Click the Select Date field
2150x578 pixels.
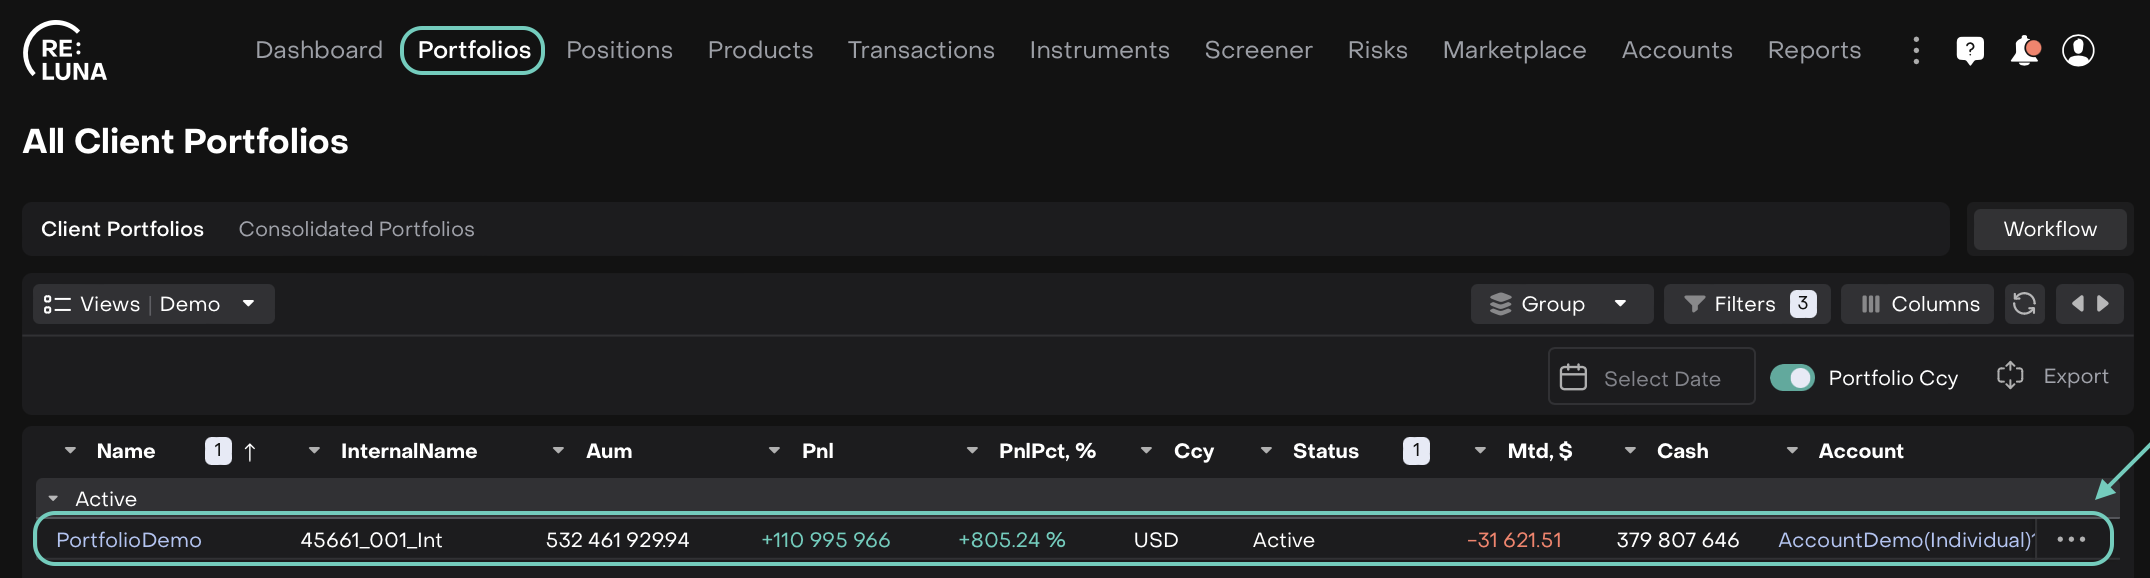click(x=1651, y=378)
